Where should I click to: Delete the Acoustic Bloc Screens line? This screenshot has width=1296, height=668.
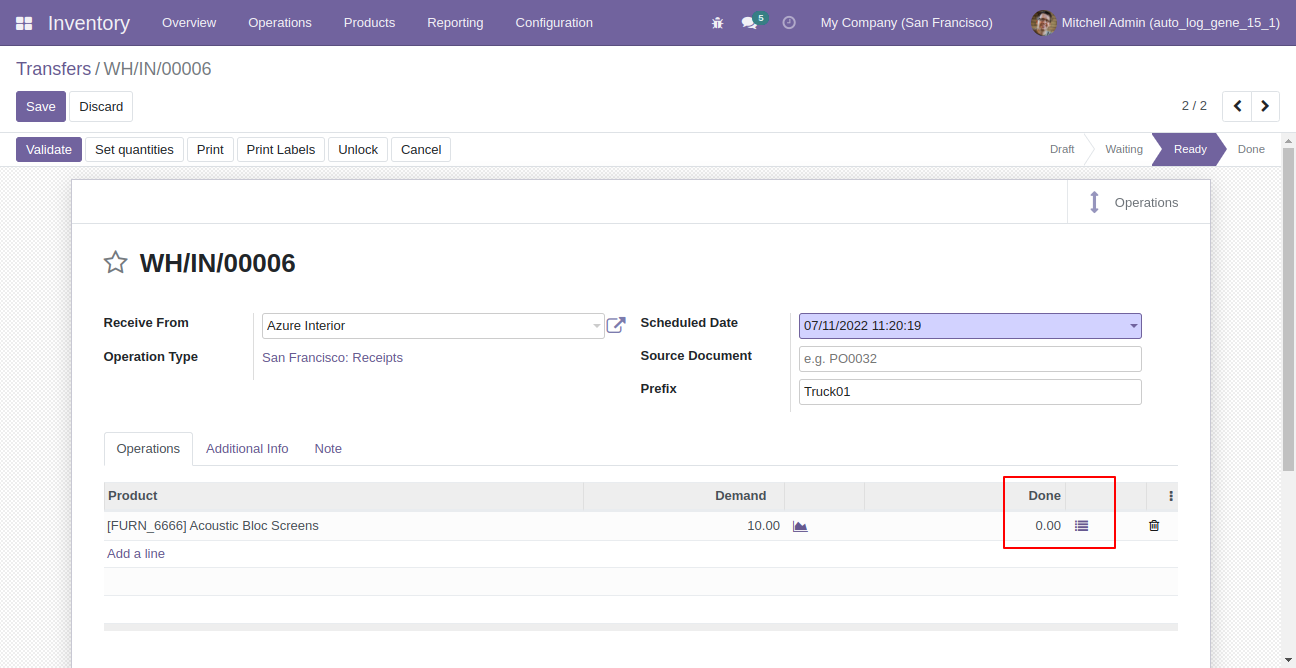[x=1154, y=526]
